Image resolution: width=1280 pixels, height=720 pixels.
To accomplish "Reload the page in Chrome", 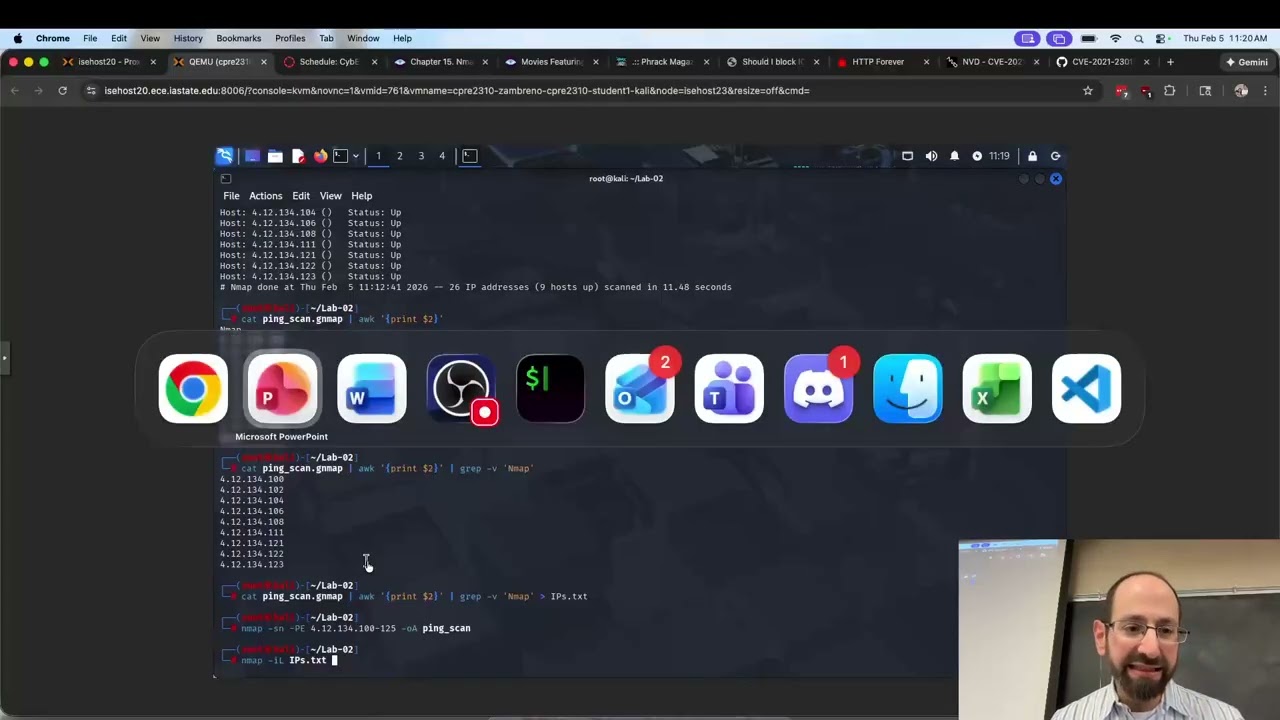I will pos(62,91).
